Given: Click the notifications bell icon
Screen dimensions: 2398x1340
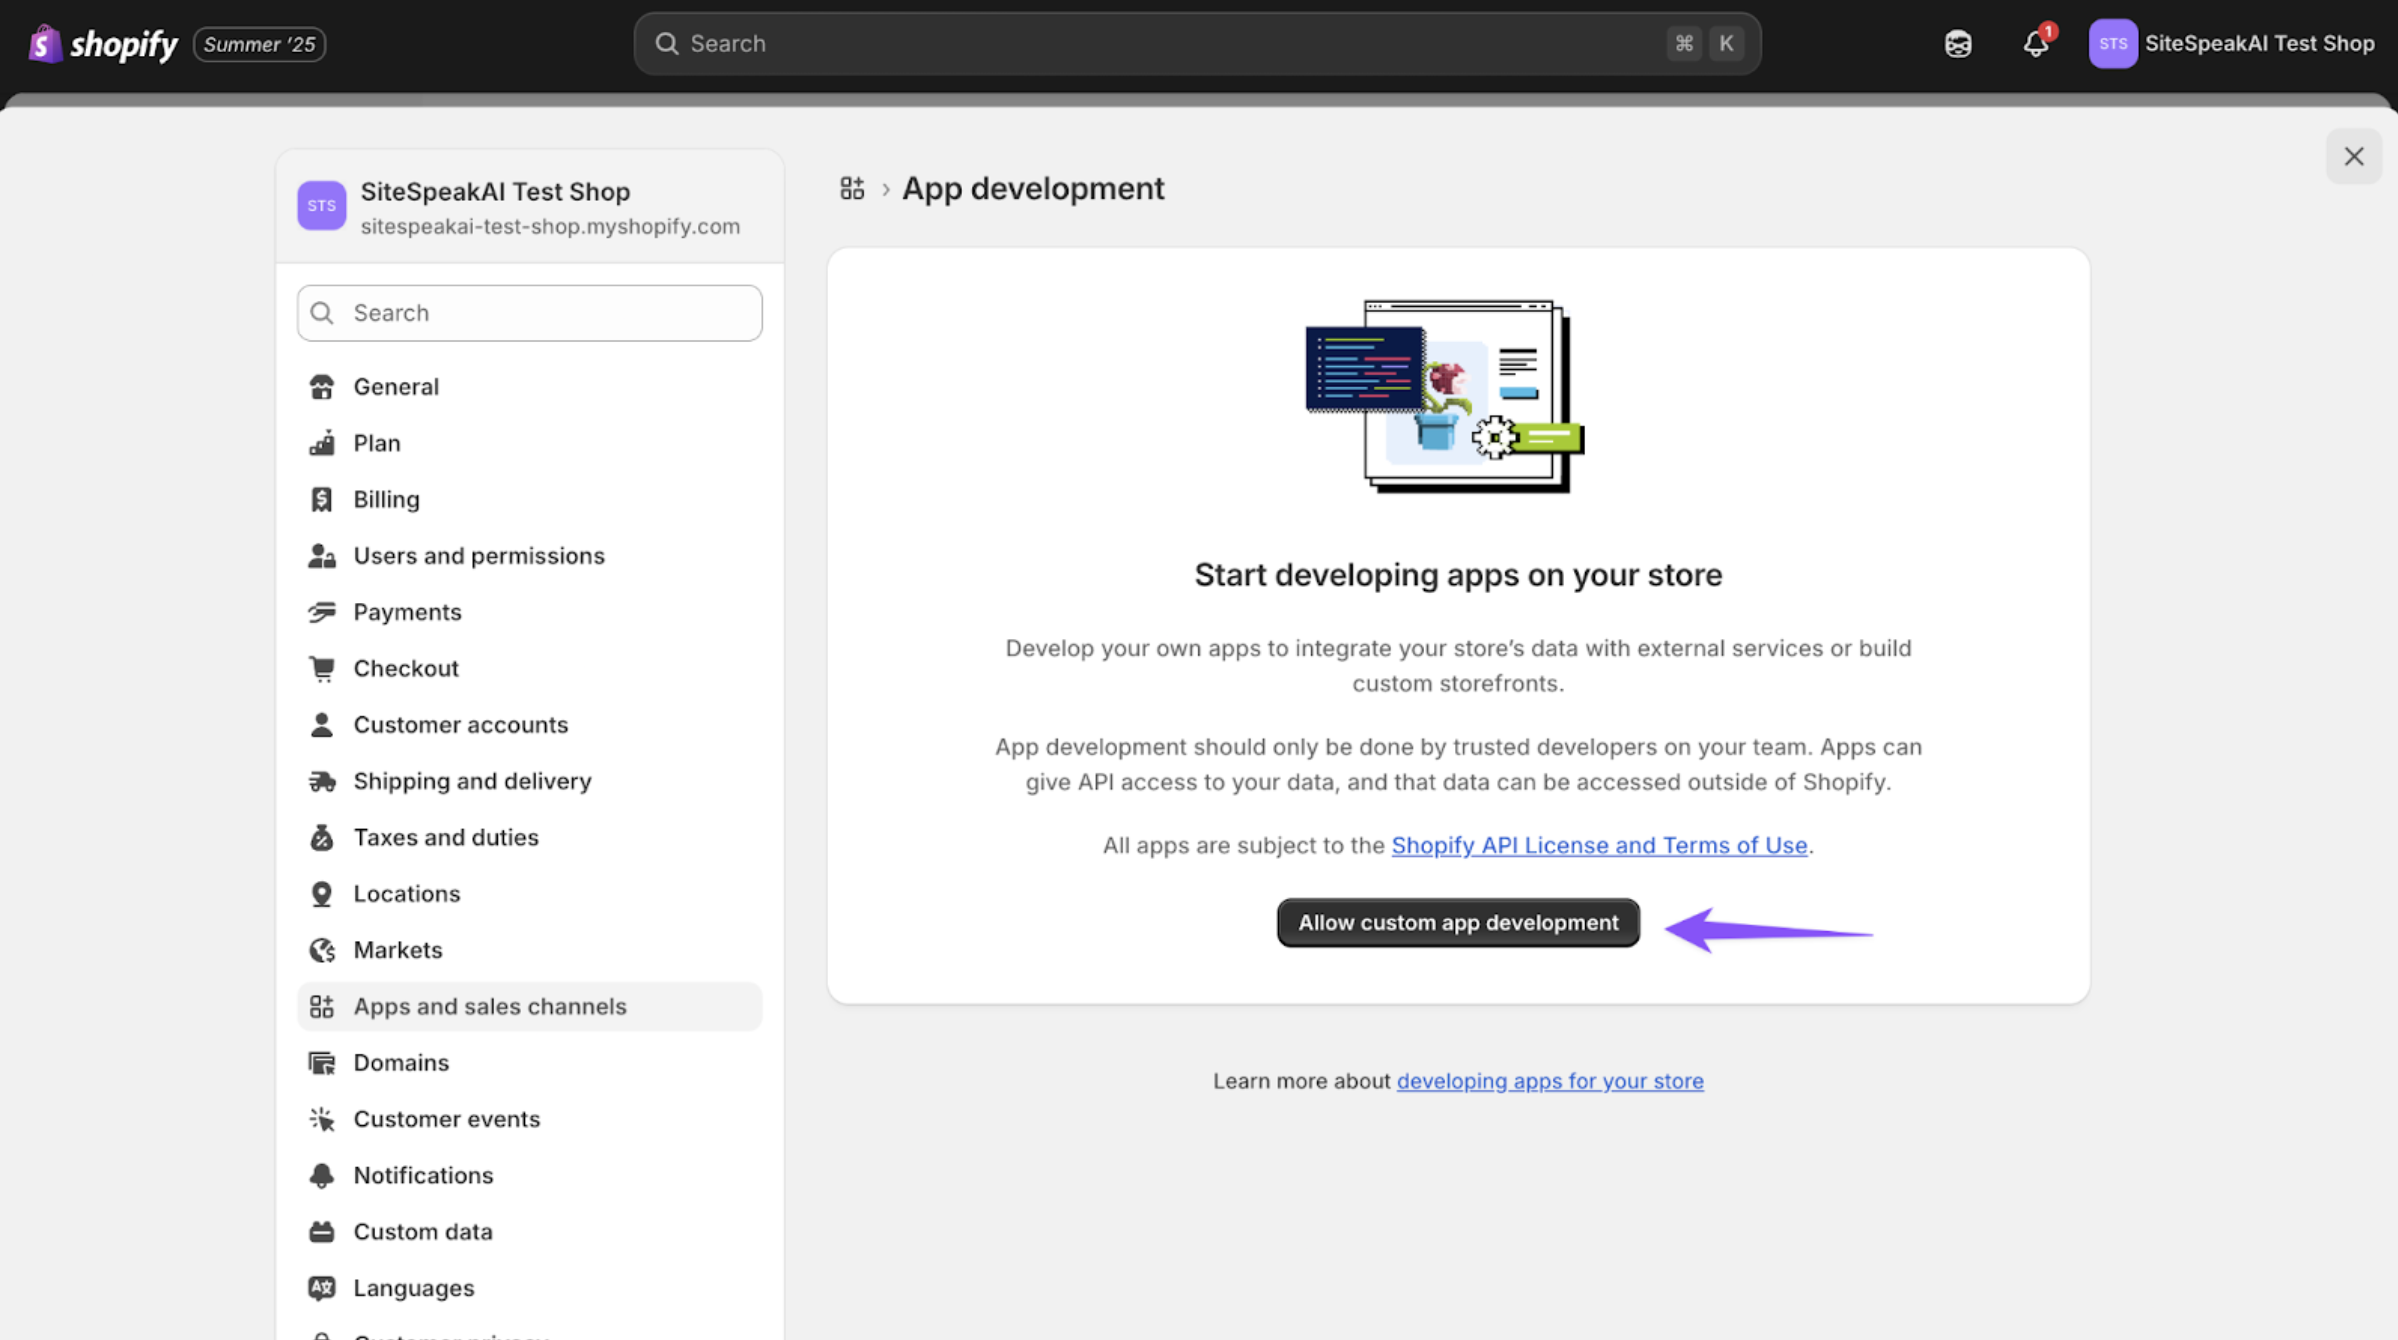Looking at the screenshot, I should tap(2035, 44).
